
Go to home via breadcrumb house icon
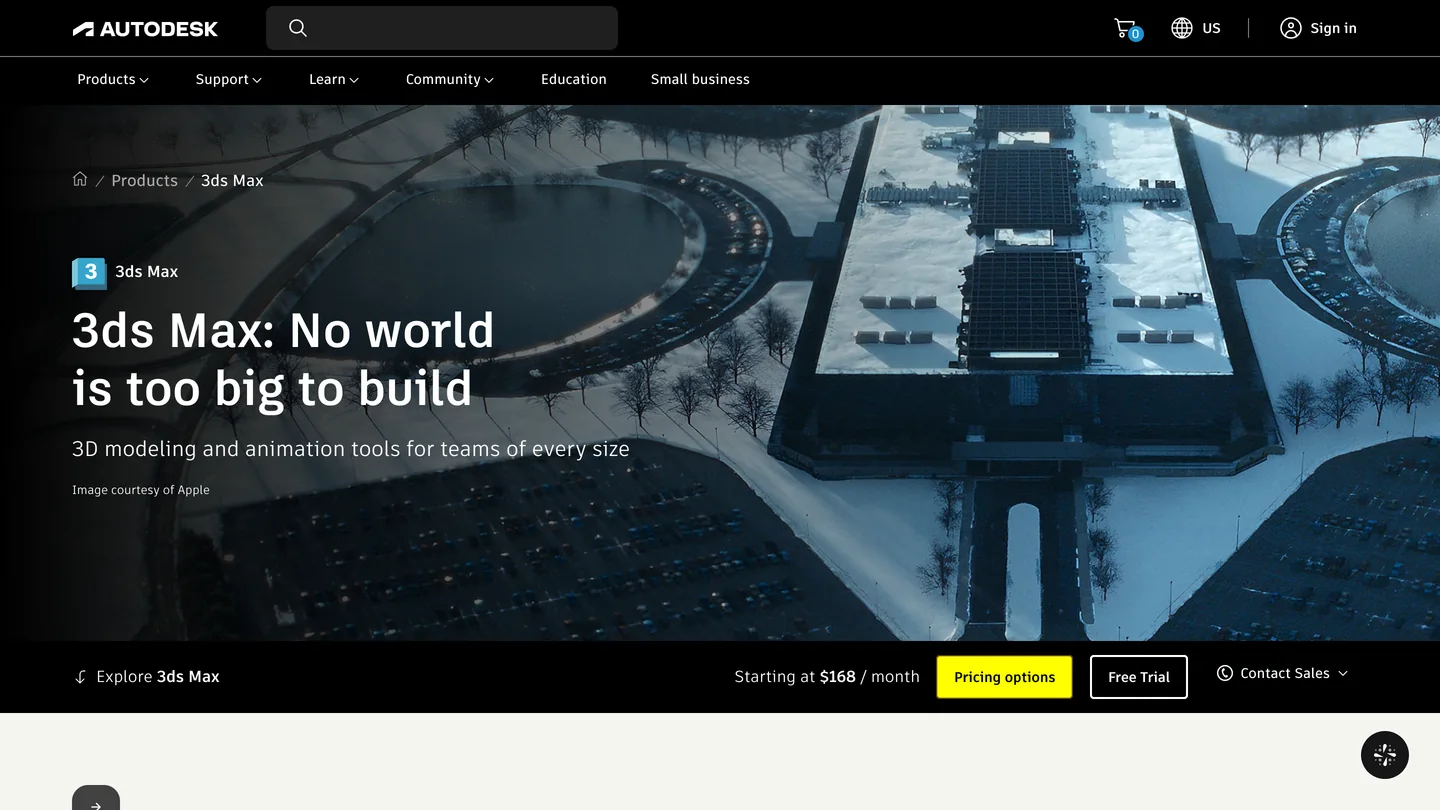coord(80,179)
